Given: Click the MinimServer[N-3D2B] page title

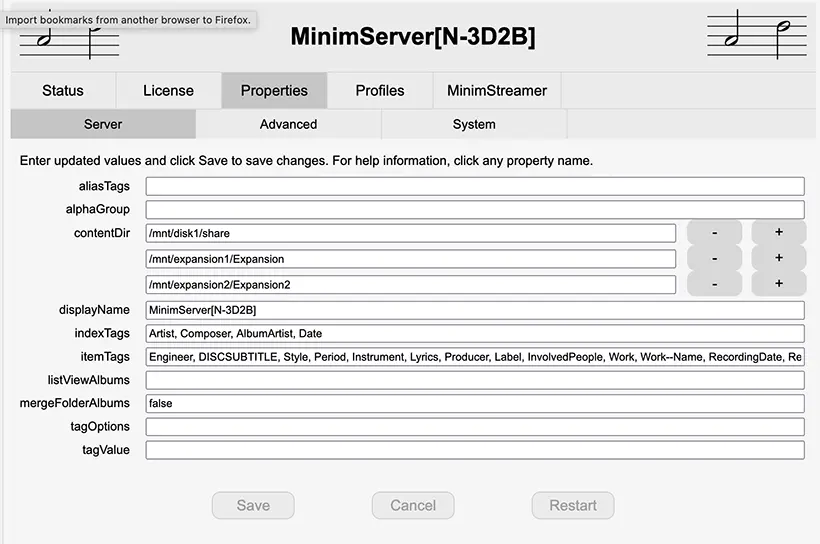Looking at the screenshot, I should tap(413, 37).
